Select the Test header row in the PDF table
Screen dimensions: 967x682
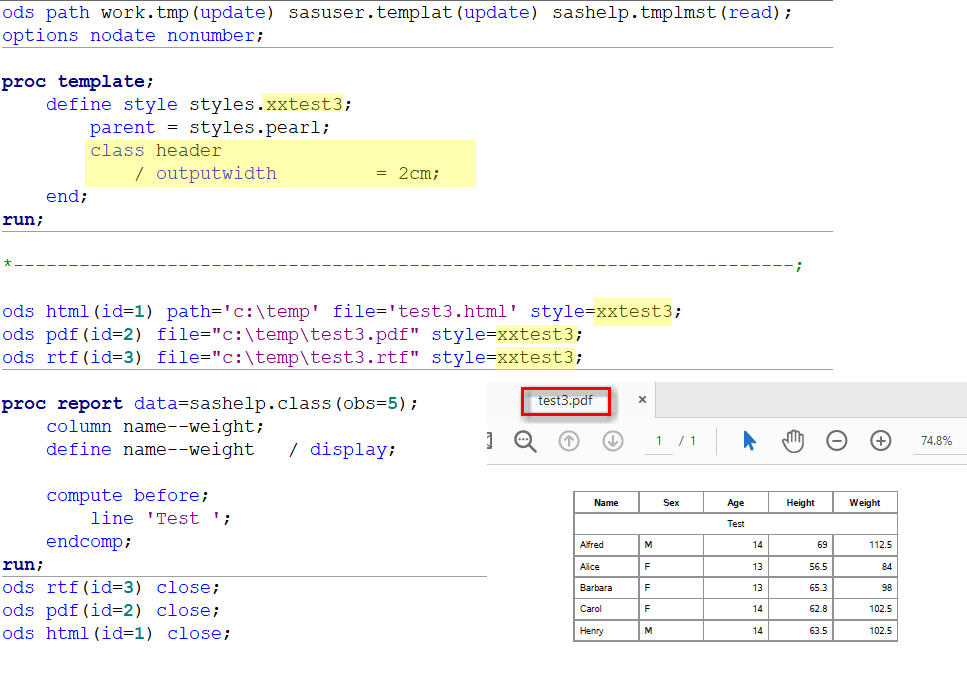pyautogui.click(x=736, y=523)
